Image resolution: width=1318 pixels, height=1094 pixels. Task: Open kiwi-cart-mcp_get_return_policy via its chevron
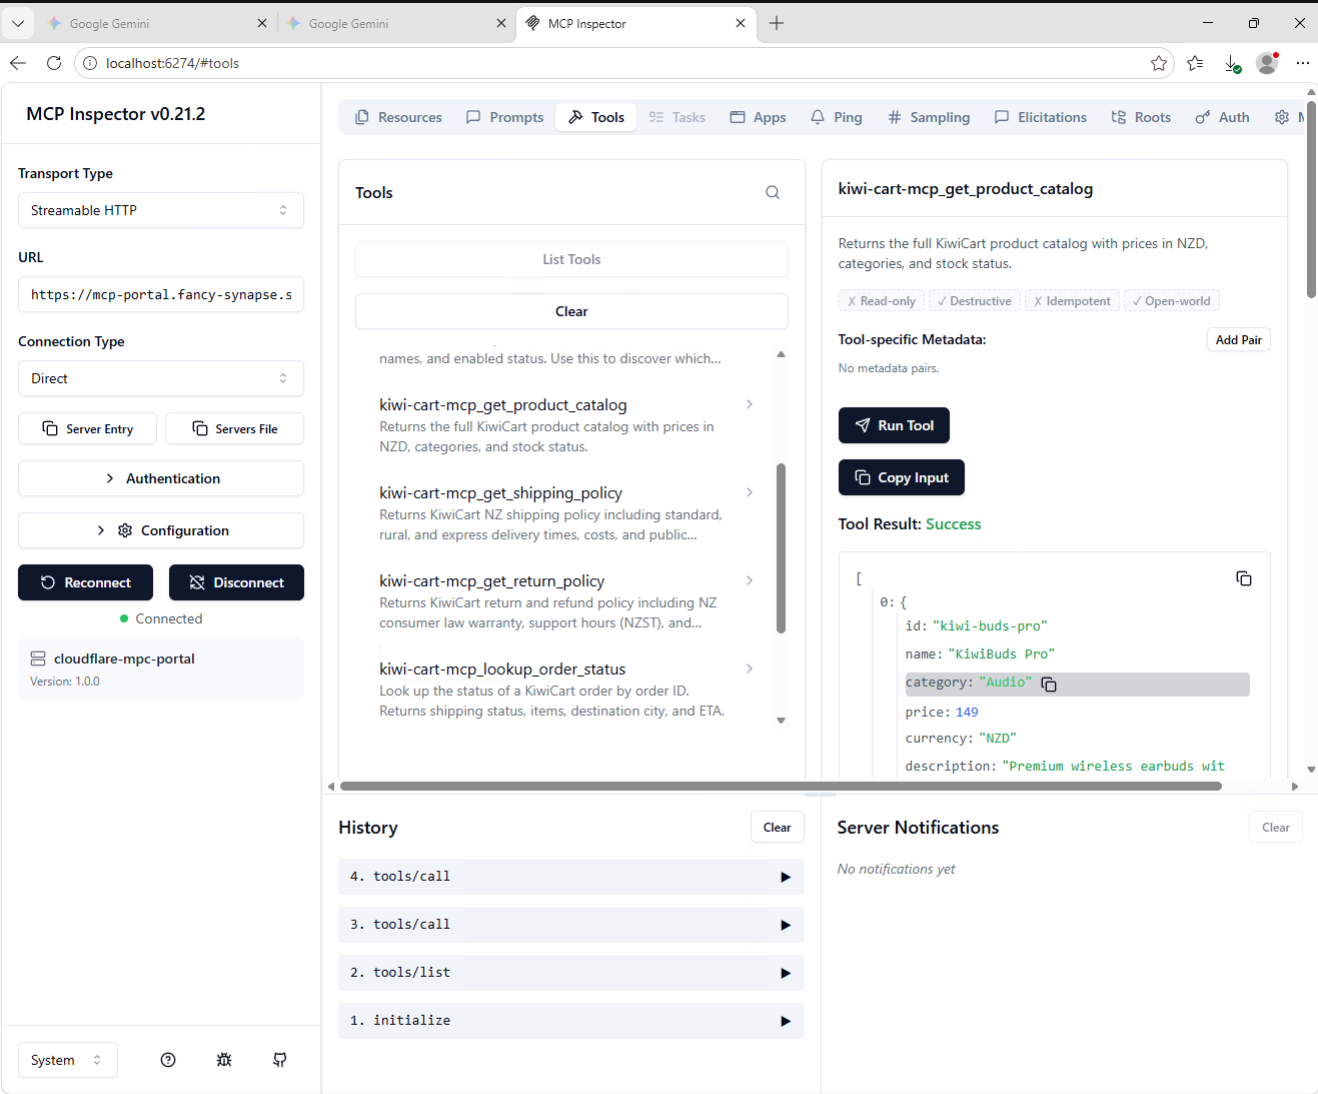pos(749,580)
